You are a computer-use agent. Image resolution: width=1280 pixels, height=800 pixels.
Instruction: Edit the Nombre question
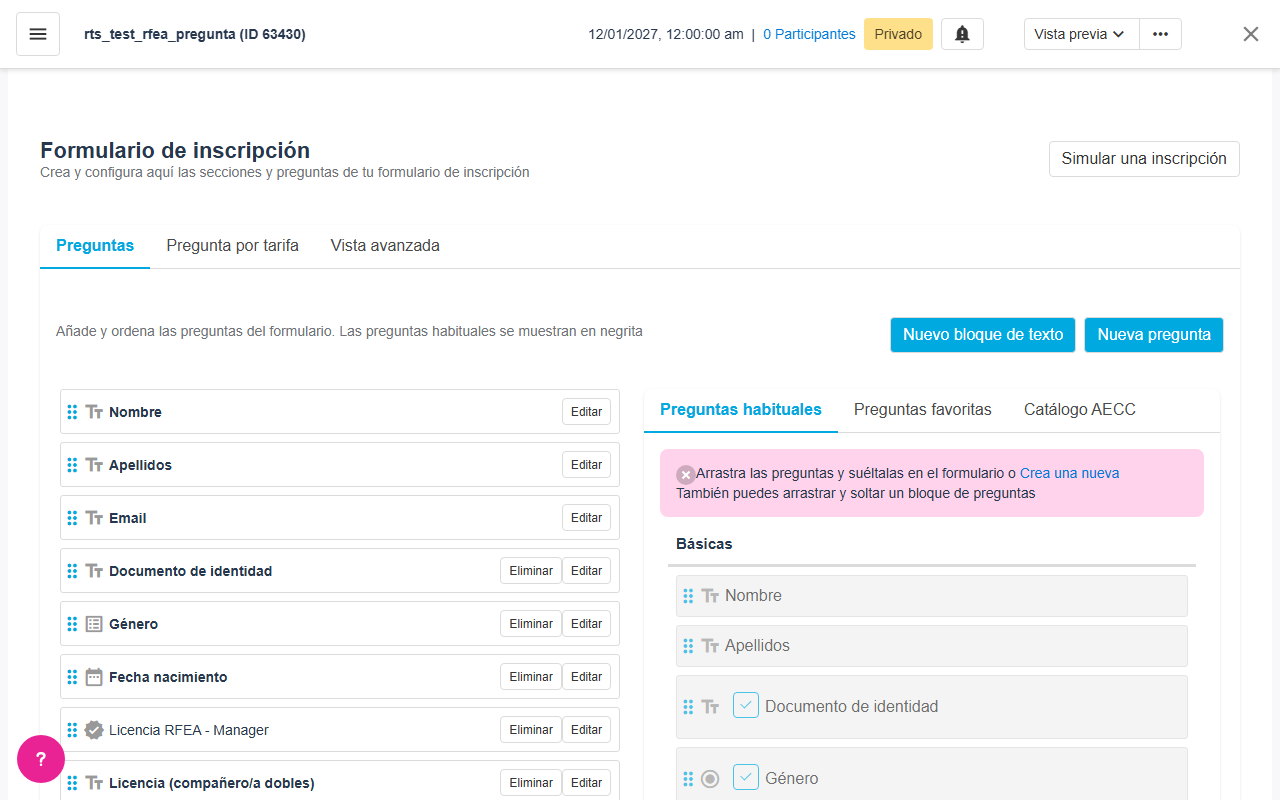pos(586,412)
